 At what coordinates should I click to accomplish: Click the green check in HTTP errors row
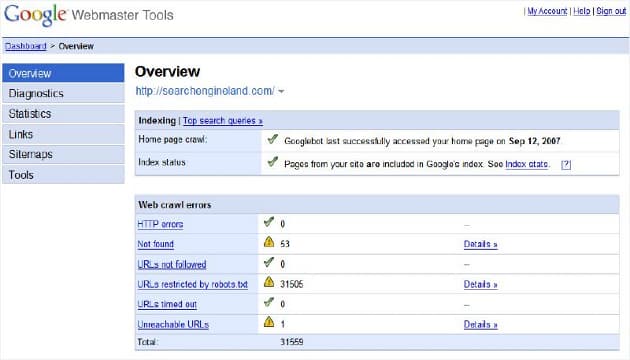(269, 222)
